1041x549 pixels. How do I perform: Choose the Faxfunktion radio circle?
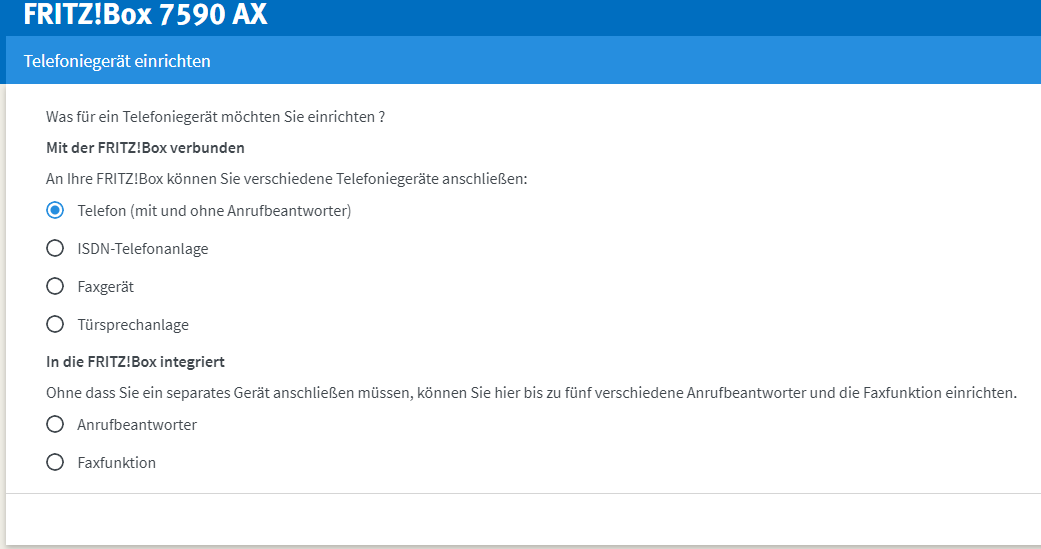[x=55, y=462]
